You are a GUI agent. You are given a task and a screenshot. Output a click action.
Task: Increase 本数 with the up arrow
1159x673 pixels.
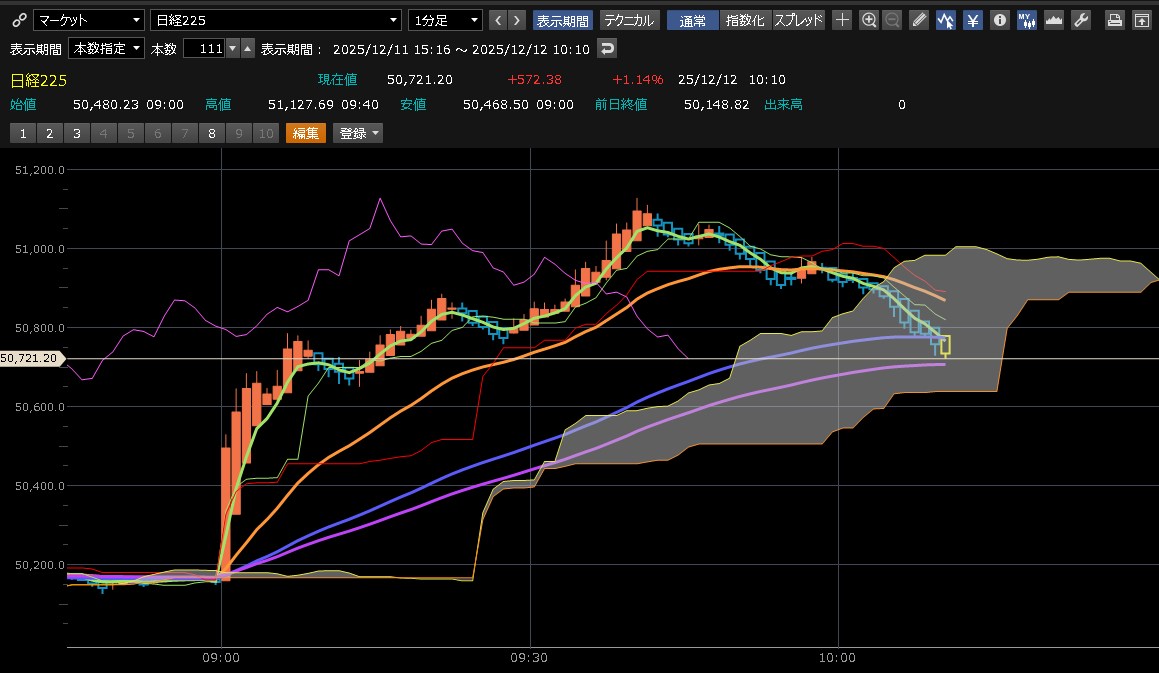click(248, 48)
